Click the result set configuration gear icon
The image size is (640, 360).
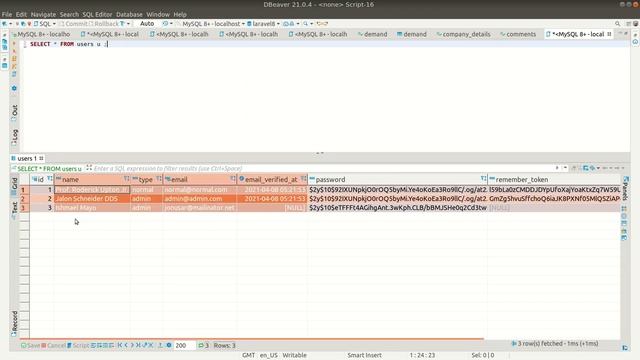169,345
